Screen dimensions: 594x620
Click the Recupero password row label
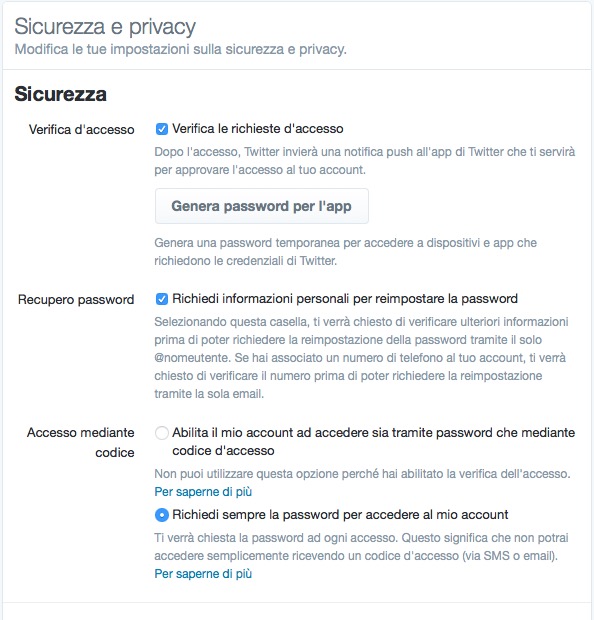tap(76, 299)
